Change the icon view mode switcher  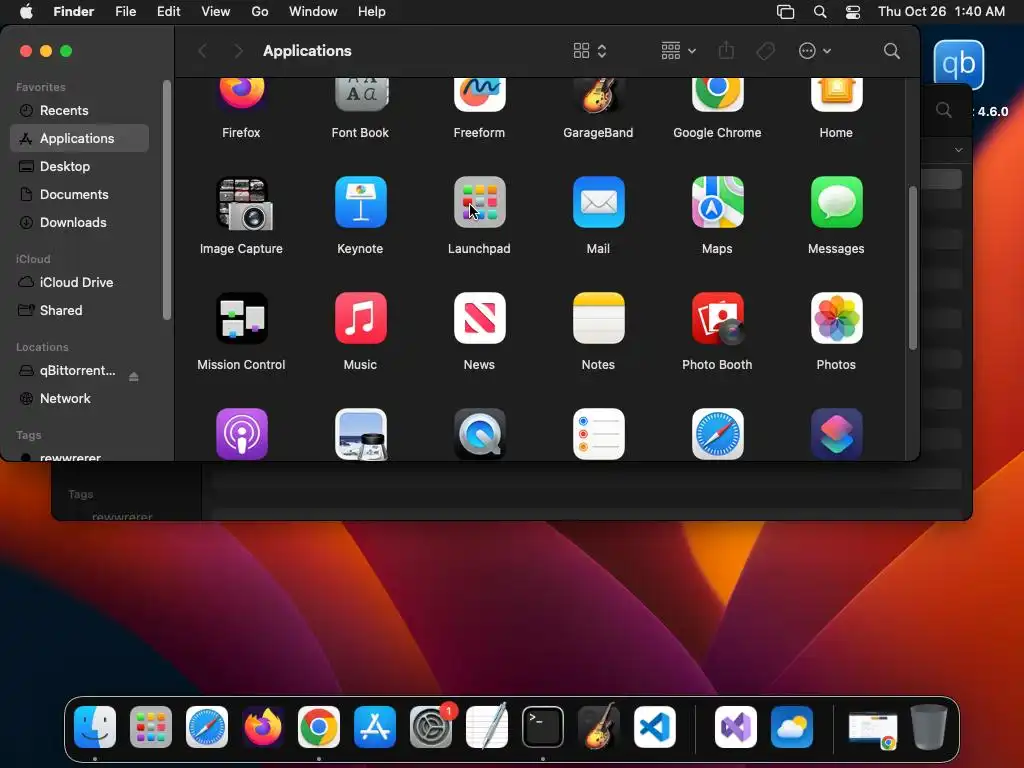click(x=590, y=51)
